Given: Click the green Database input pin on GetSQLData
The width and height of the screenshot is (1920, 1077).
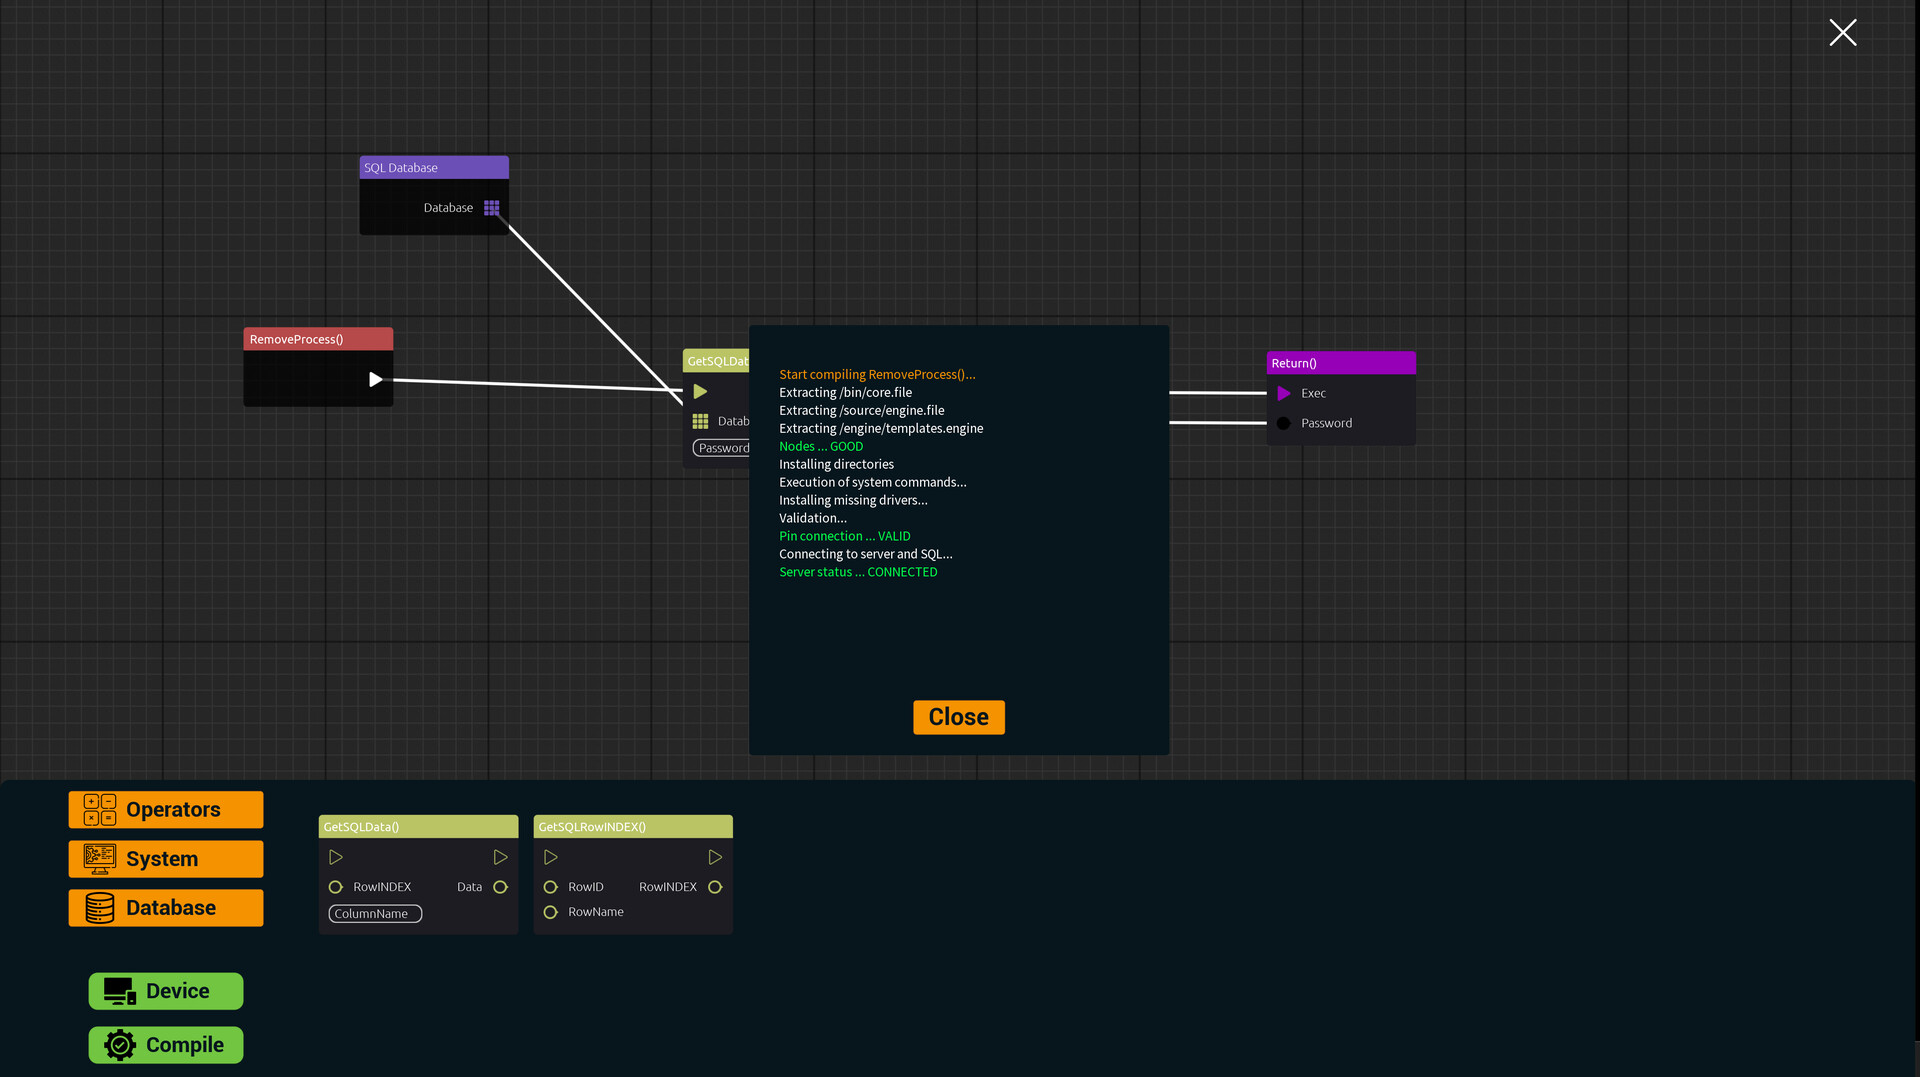Looking at the screenshot, I should (x=700, y=421).
